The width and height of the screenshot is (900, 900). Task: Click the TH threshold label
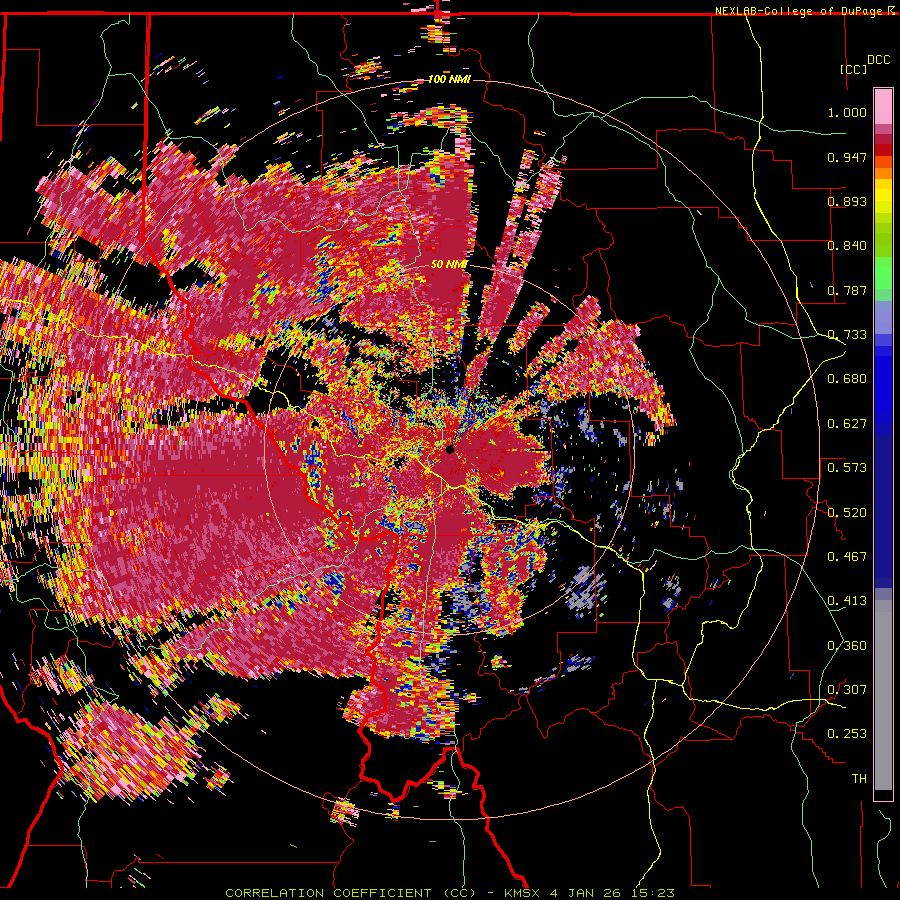[859, 779]
